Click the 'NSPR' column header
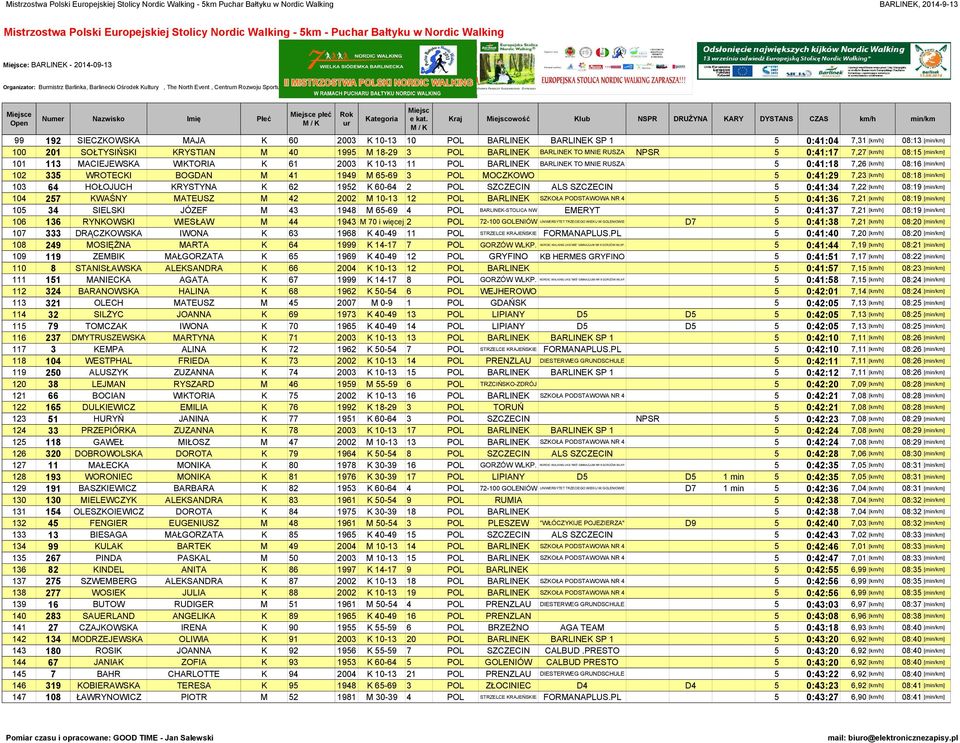 (x=647, y=119)
